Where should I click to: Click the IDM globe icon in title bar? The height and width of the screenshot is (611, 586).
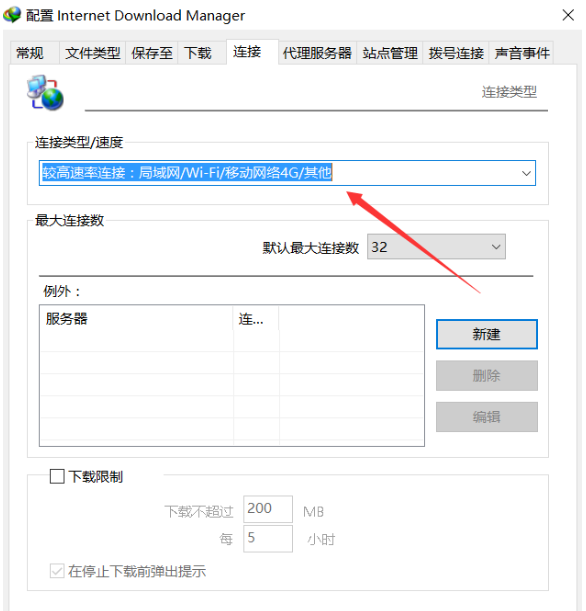[x=12, y=15]
